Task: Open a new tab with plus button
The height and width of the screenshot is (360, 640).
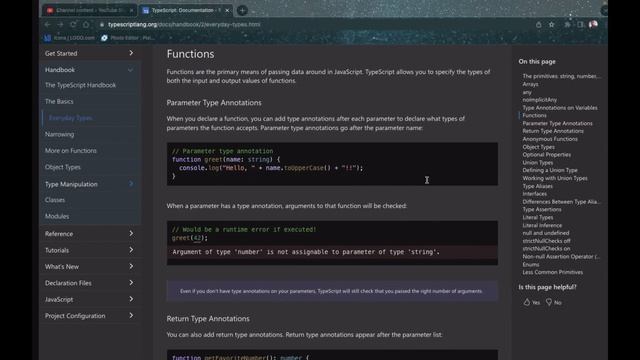Action: click(x=242, y=11)
